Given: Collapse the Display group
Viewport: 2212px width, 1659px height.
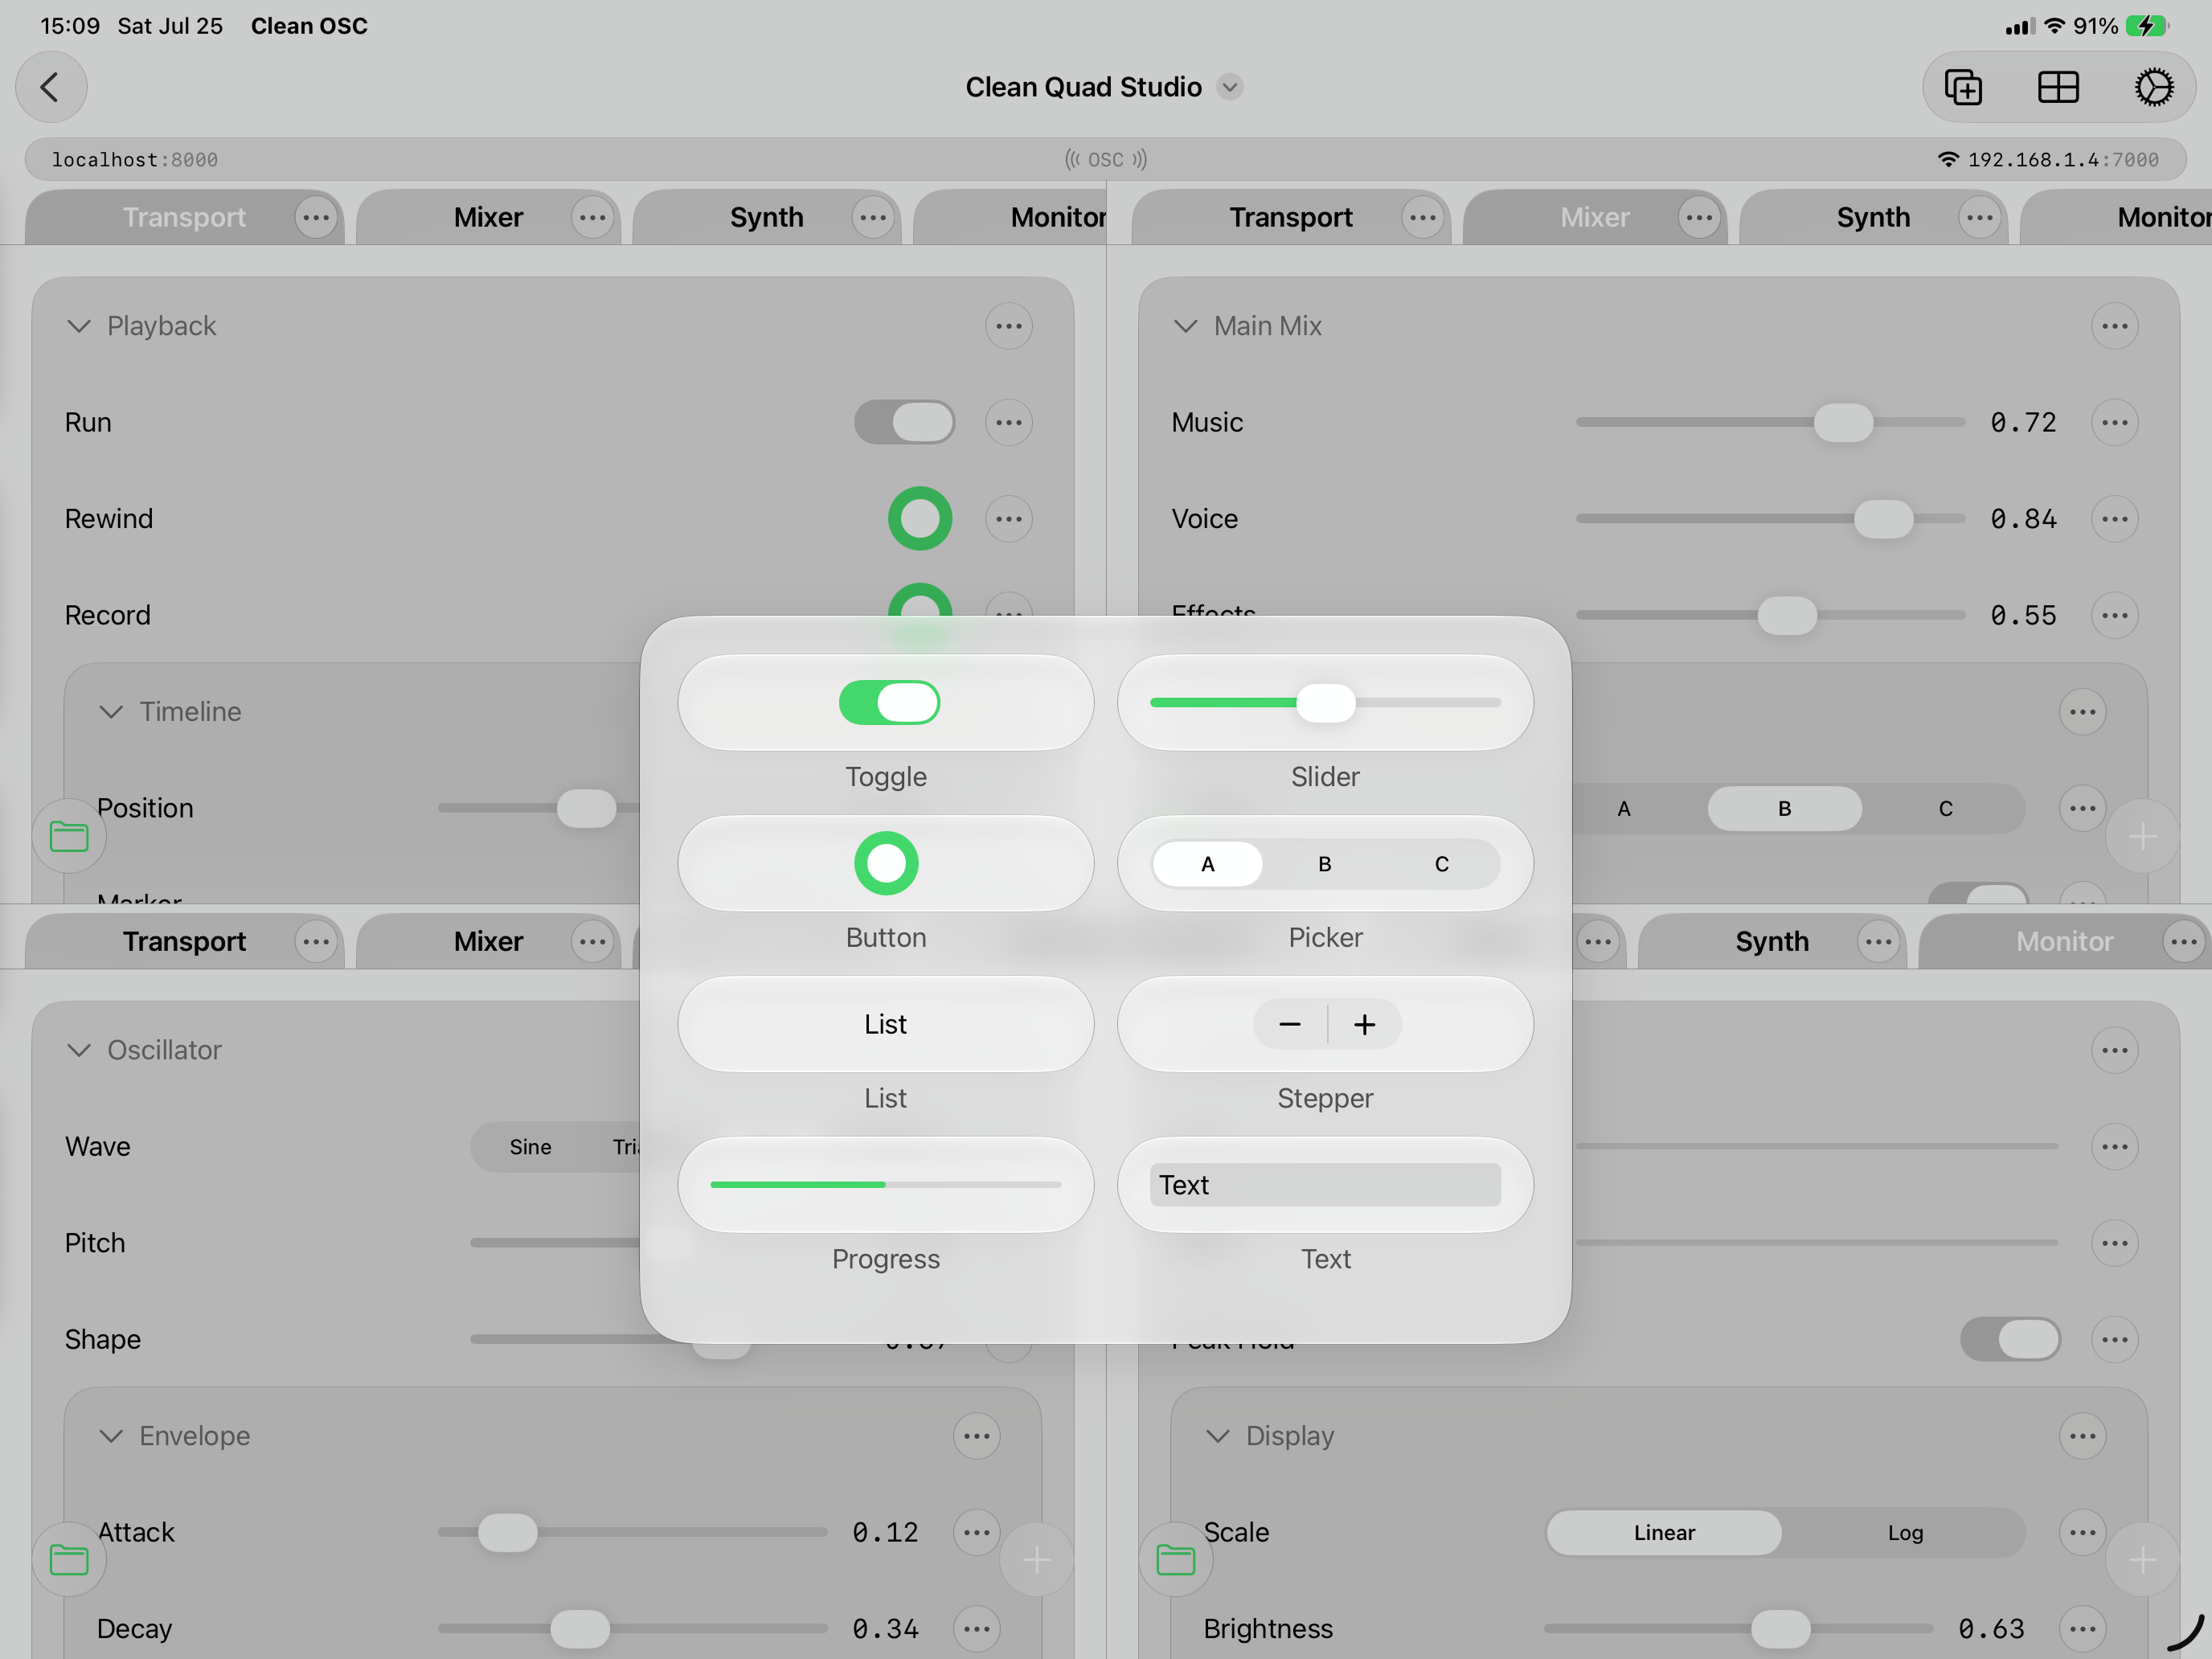Looking at the screenshot, I should pyautogui.click(x=1217, y=1436).
